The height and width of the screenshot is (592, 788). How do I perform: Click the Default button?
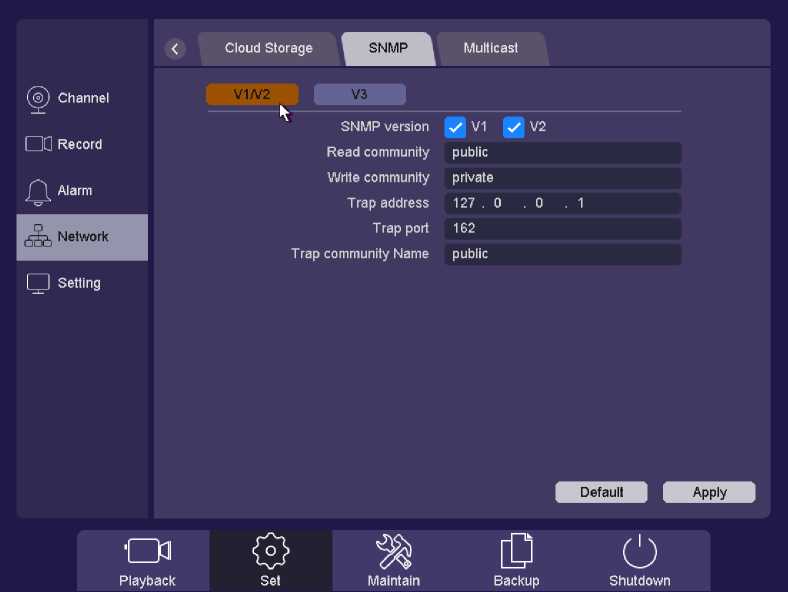click(601, 492)
